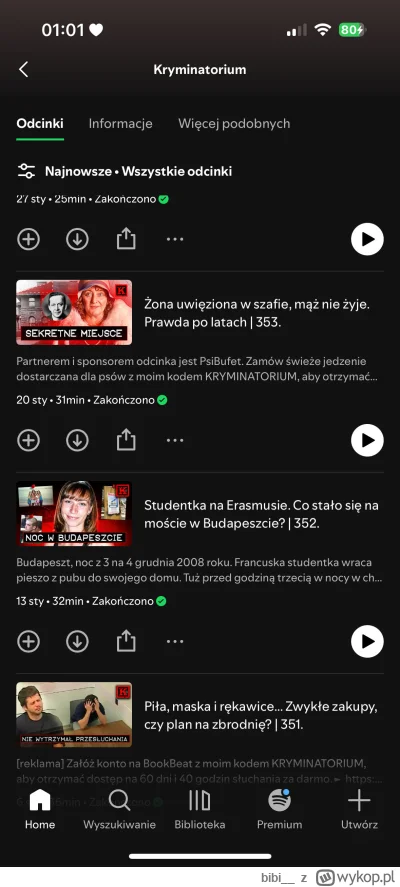Switch to the Informacje tab
This screenshot has height=887, width=400.
coord(121,123)
